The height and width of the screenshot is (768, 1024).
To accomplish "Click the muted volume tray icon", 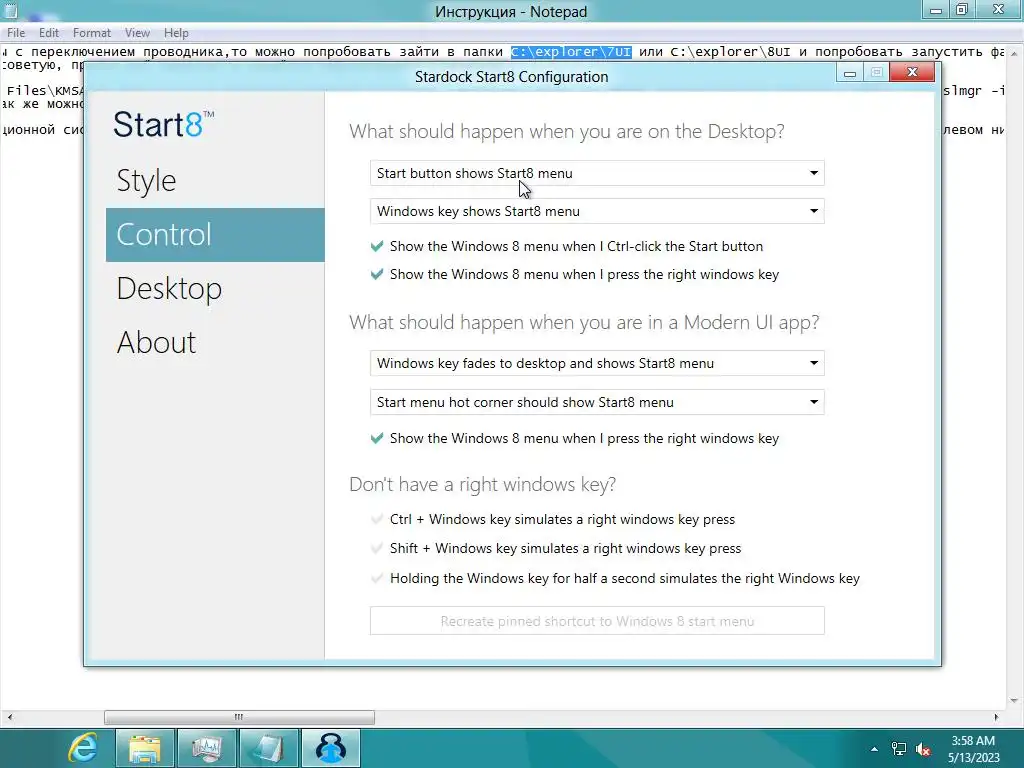I will pyautogui.click(x=923, y=749).
